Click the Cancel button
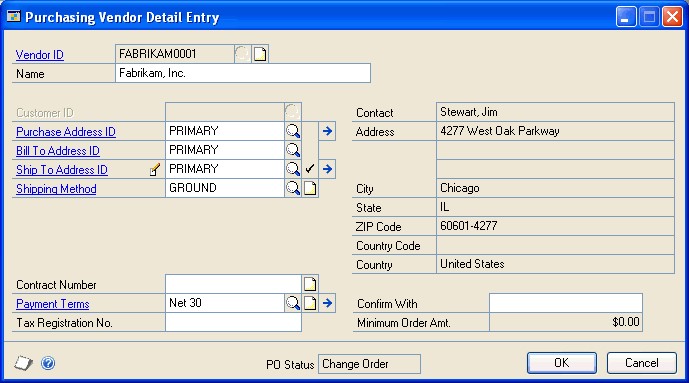Viewport: 689px width, 383px height. point(642,363)
